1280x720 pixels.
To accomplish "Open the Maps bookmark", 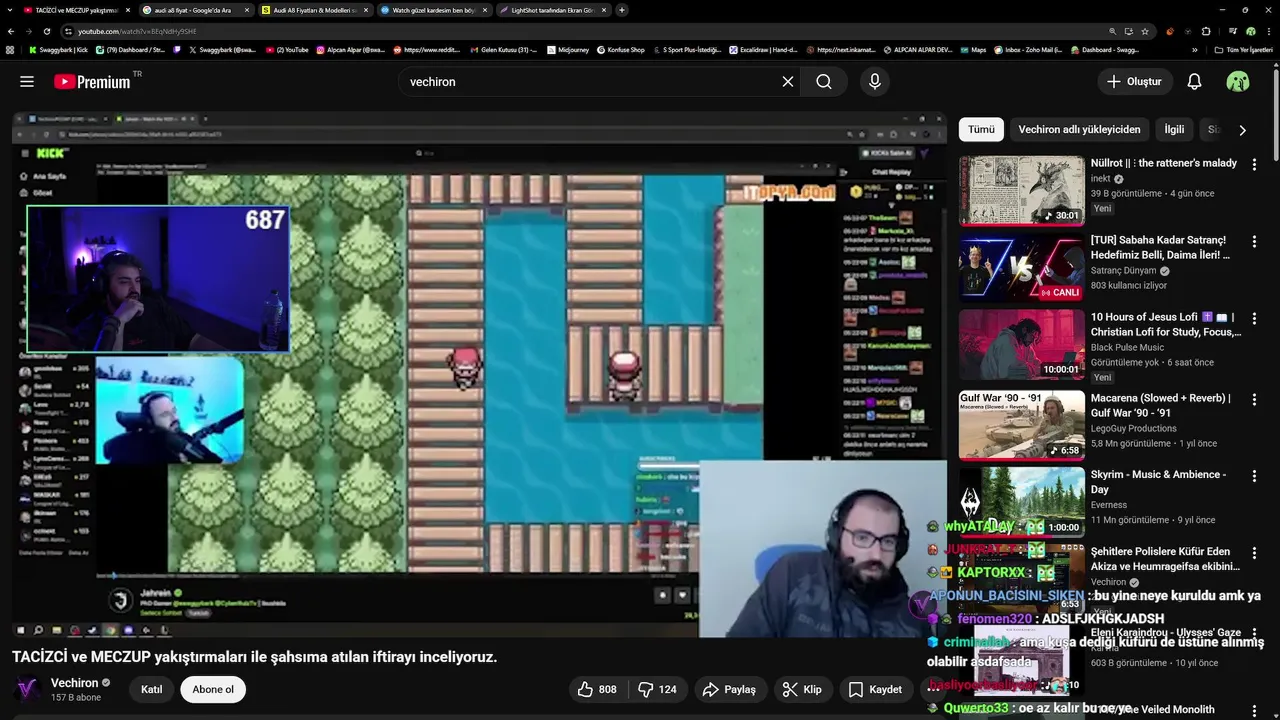I will point(972,49).
